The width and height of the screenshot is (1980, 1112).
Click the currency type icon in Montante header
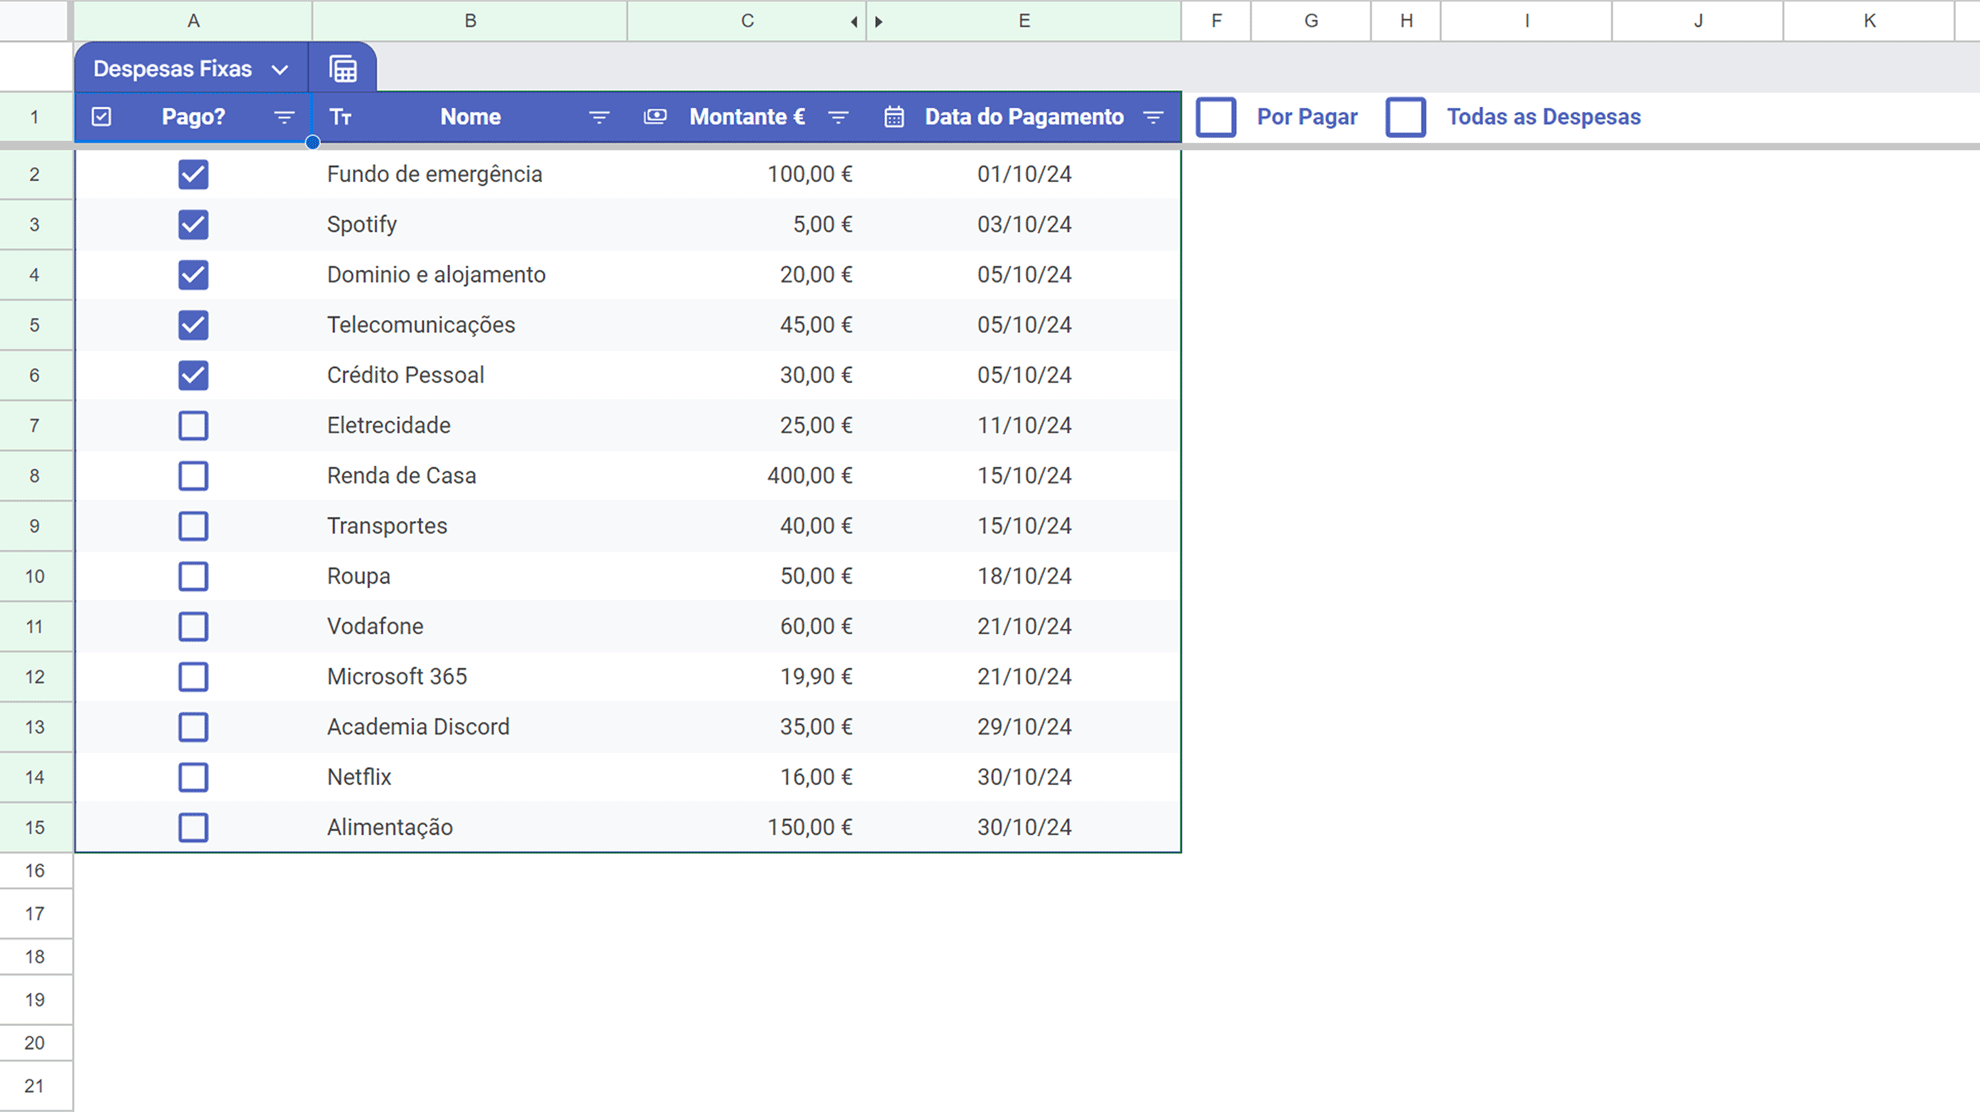pyautogui.click(x=655, y=117)
